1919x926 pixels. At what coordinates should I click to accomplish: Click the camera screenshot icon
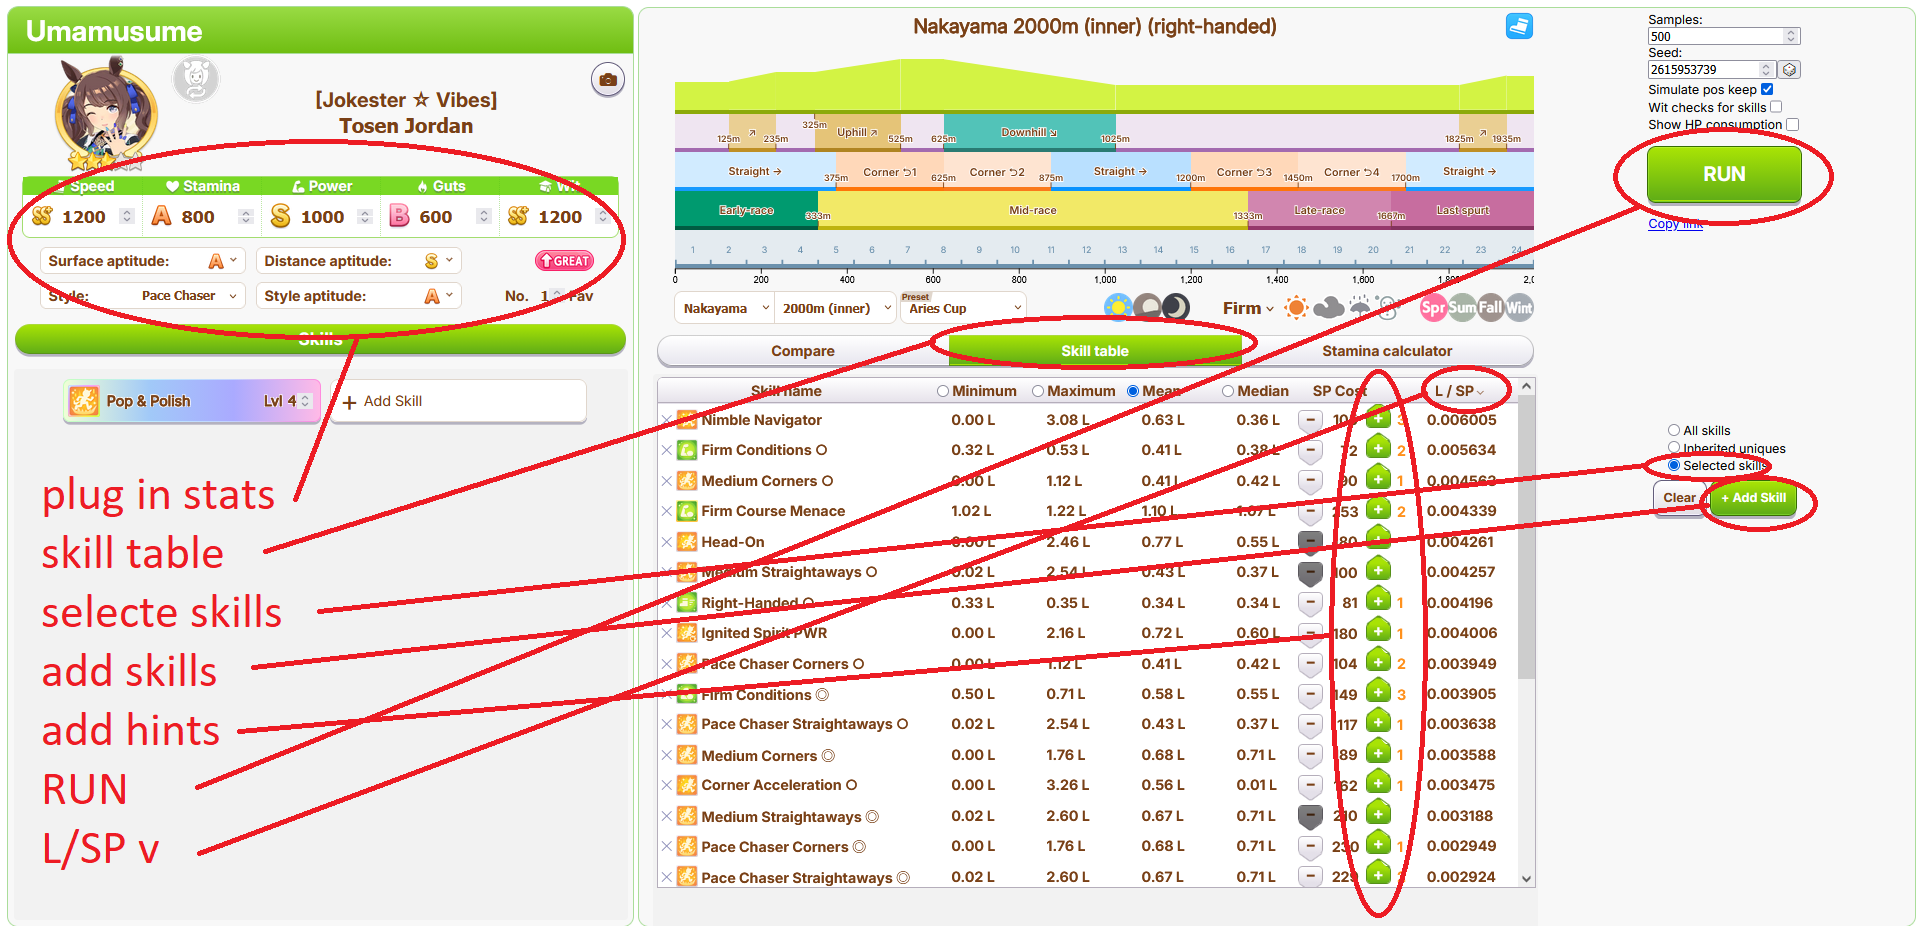(x=607, y=79)
